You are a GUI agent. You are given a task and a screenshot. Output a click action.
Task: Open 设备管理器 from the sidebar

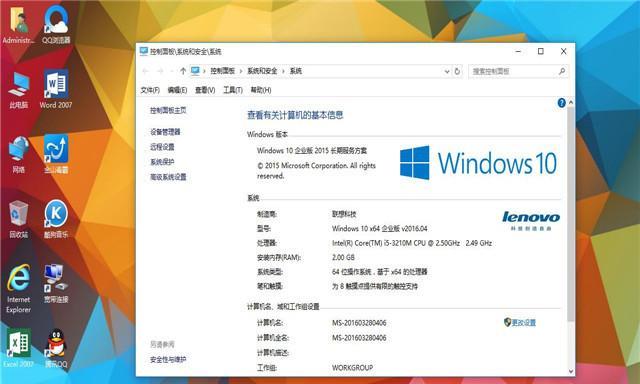coord(165,132)
